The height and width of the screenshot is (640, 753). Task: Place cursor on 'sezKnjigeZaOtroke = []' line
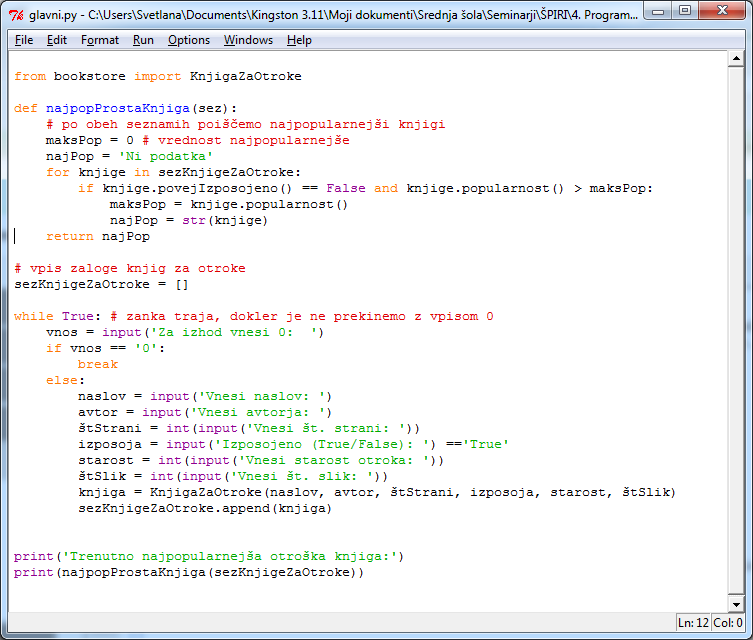point(101,285)
